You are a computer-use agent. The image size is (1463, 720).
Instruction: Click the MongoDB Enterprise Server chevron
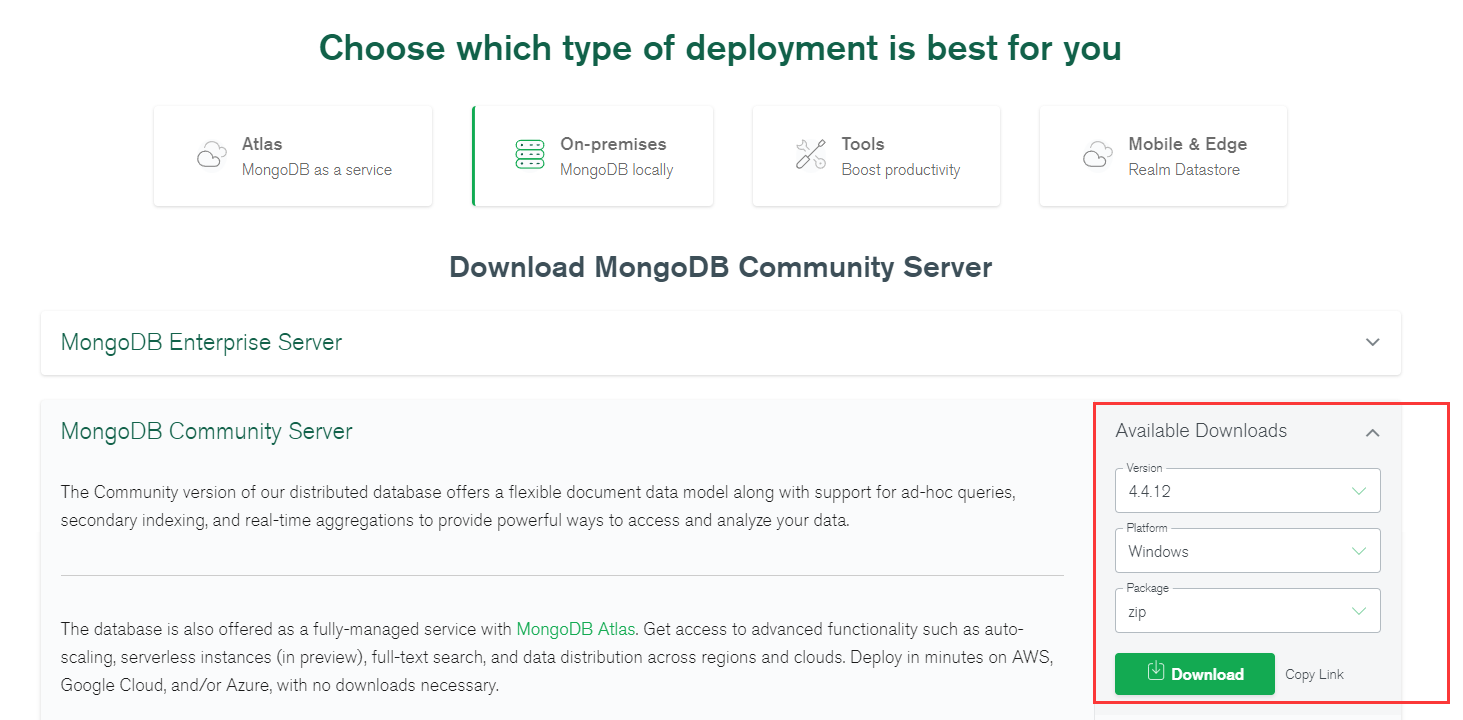1373,342
